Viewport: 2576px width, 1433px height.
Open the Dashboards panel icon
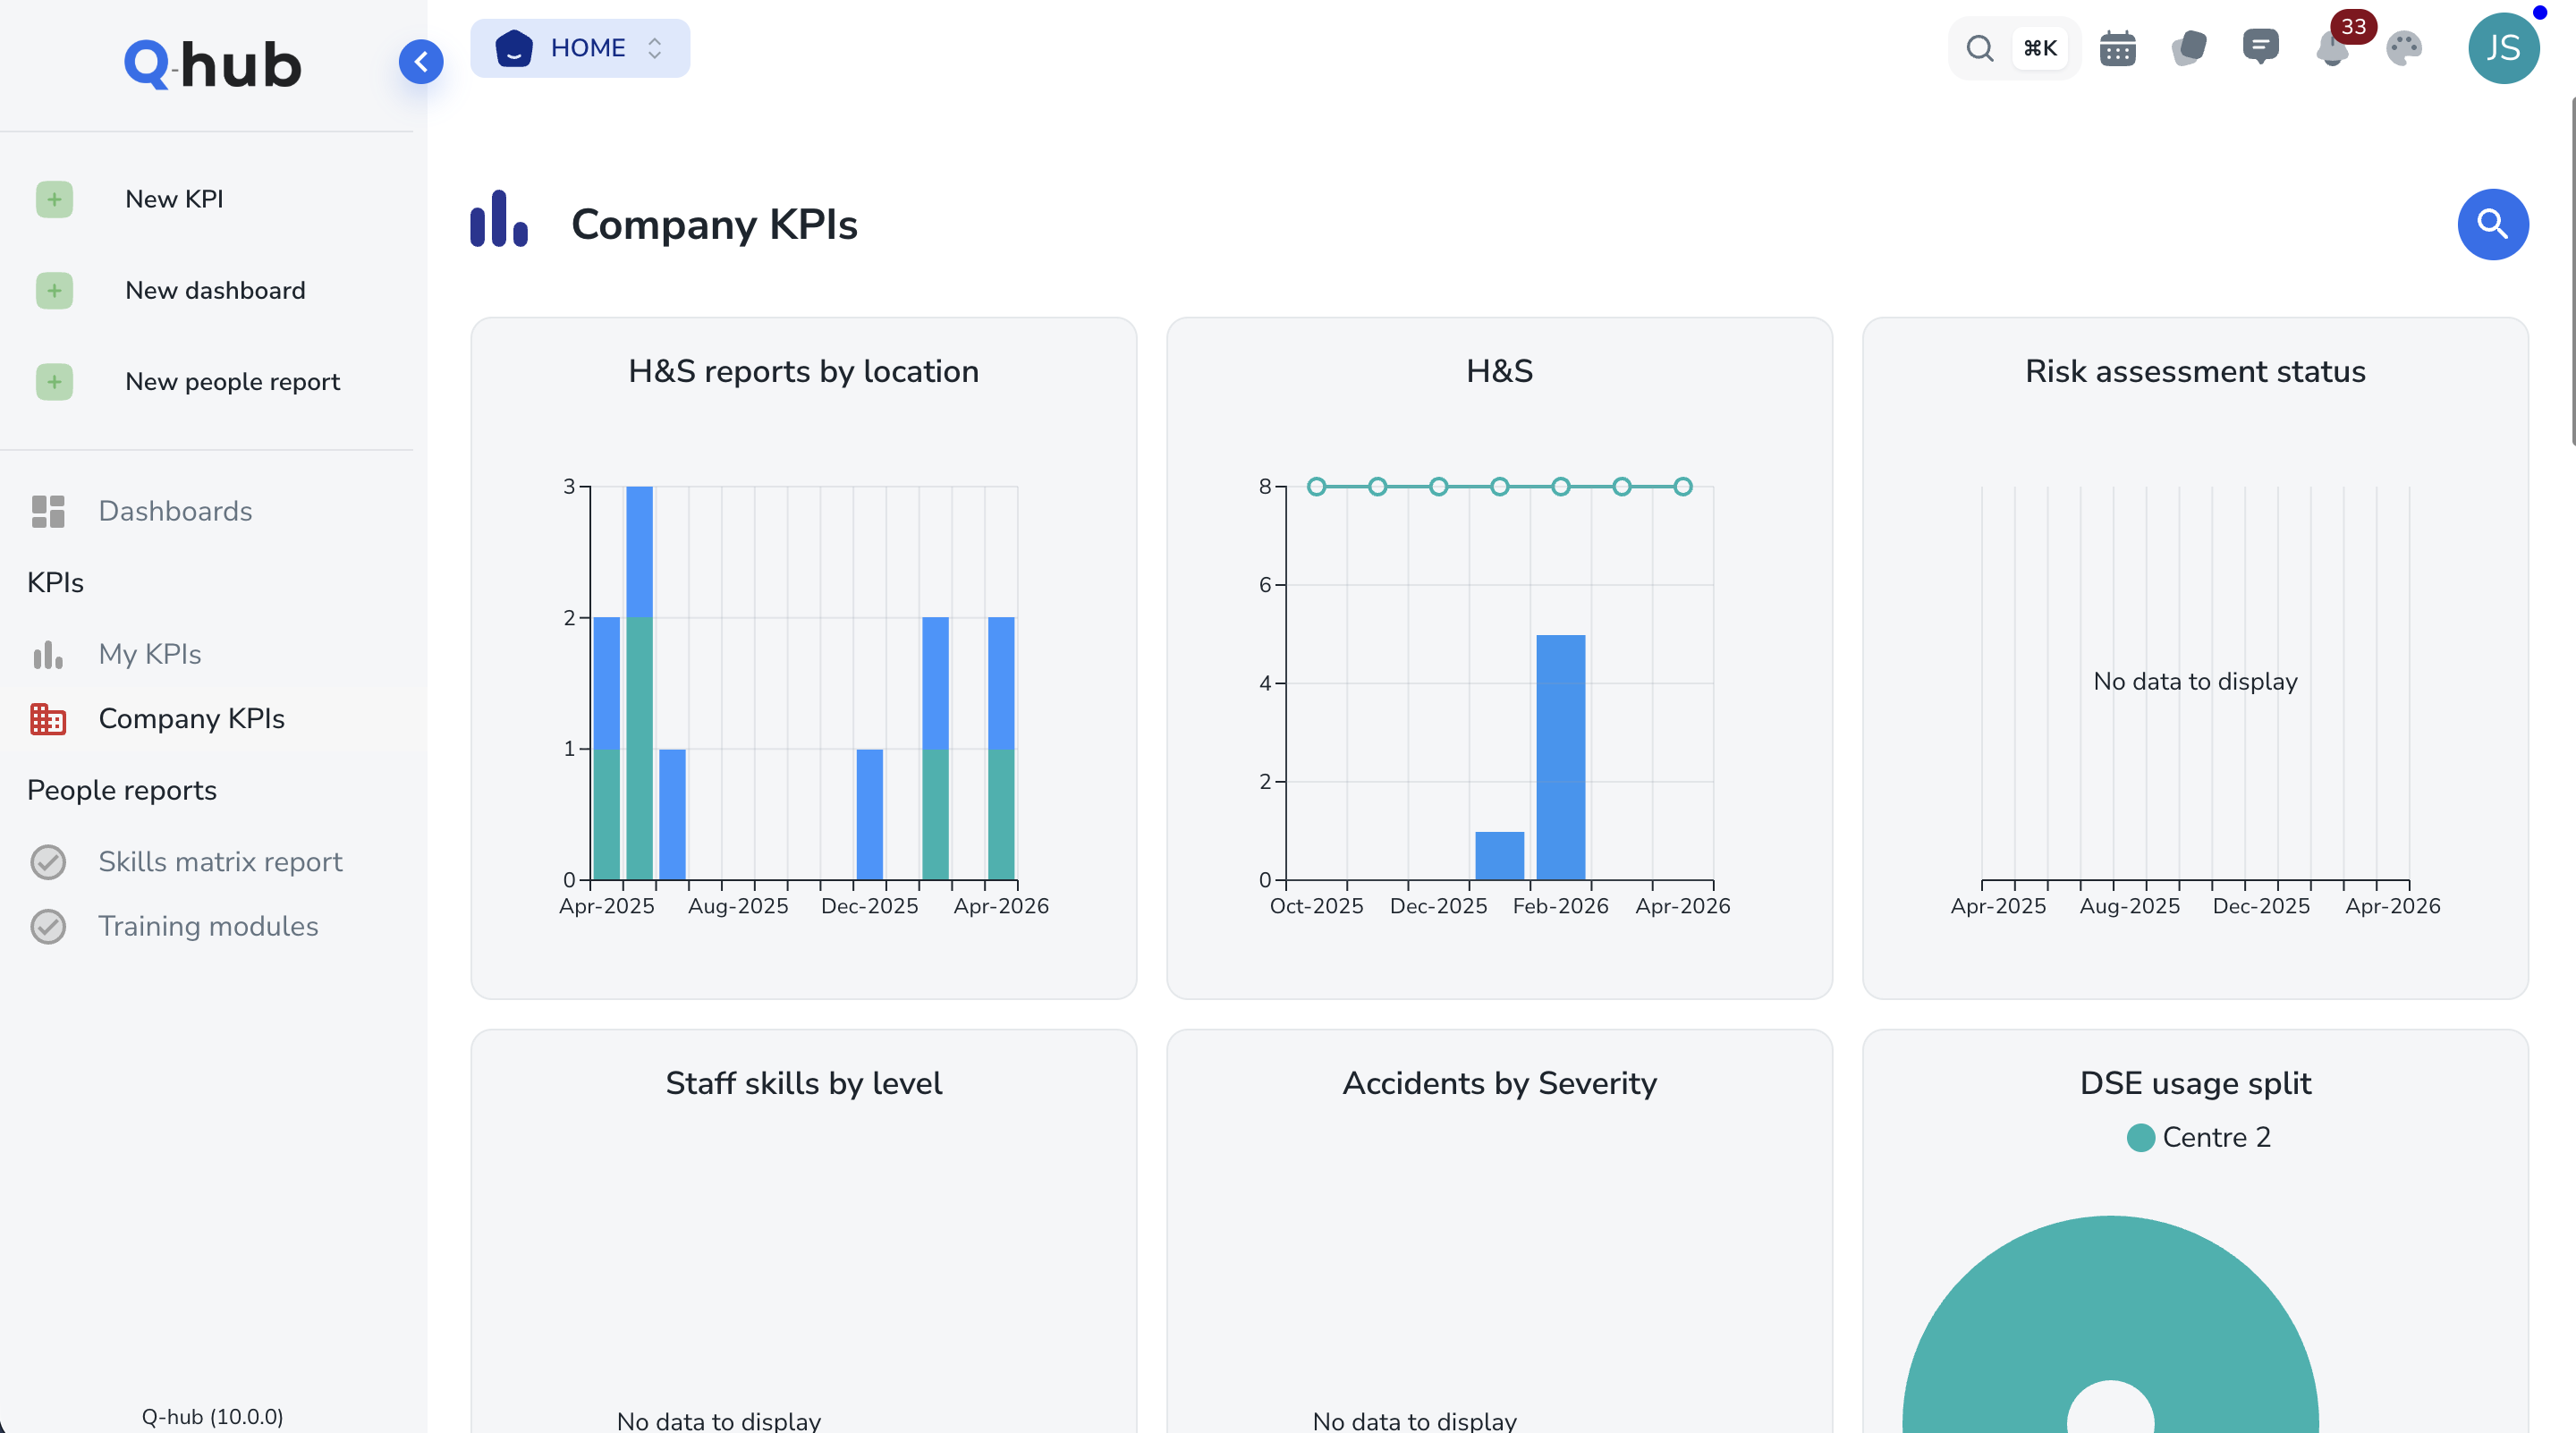(x=48, y=512)
